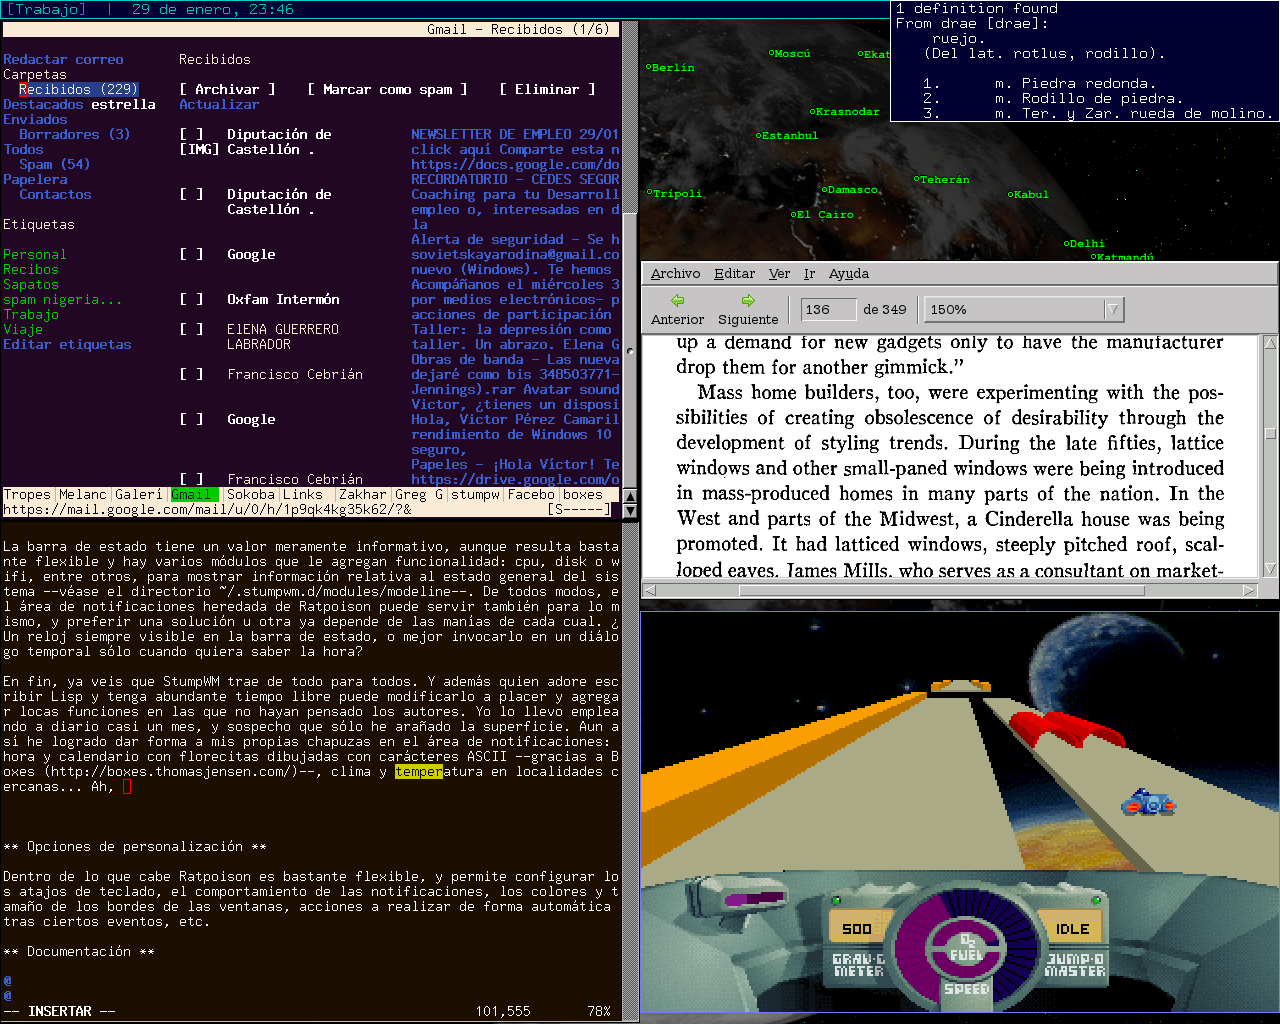Click the El Cairo city label on the map

tap(823, 214)
